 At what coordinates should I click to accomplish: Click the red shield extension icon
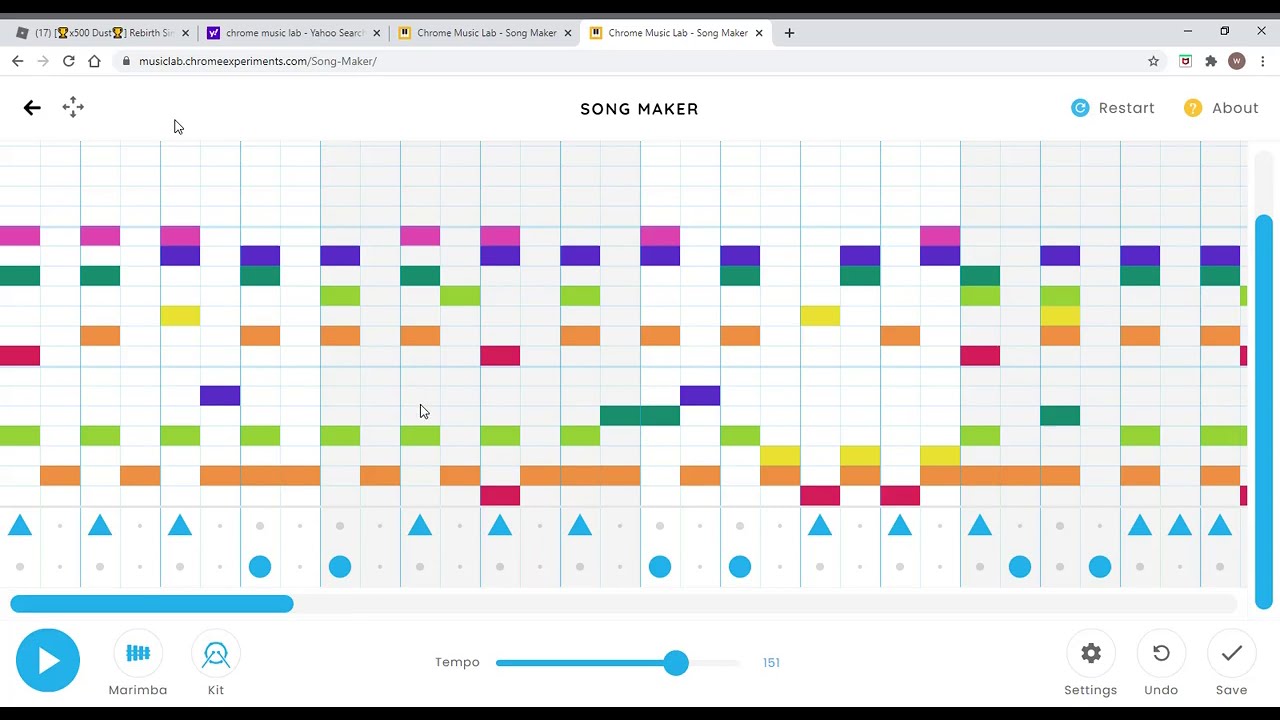tap(1185, 61)
